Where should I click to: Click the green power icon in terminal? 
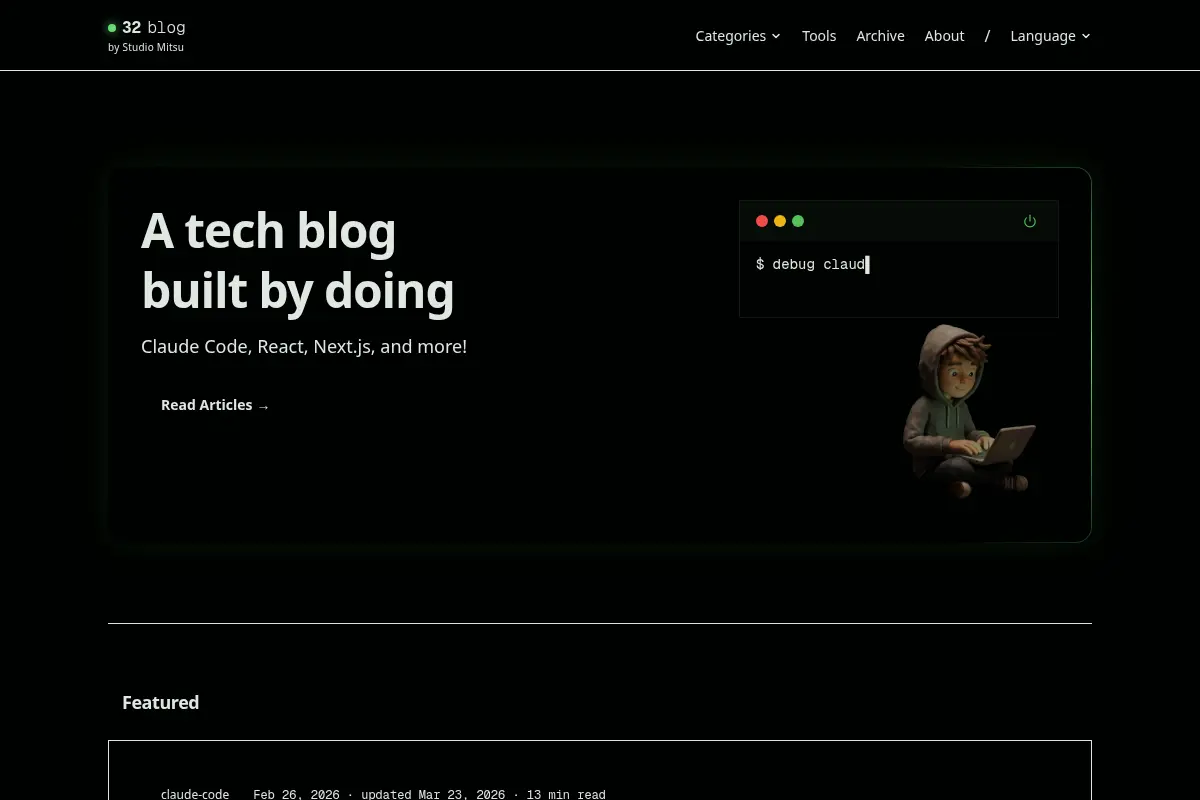1030,221
